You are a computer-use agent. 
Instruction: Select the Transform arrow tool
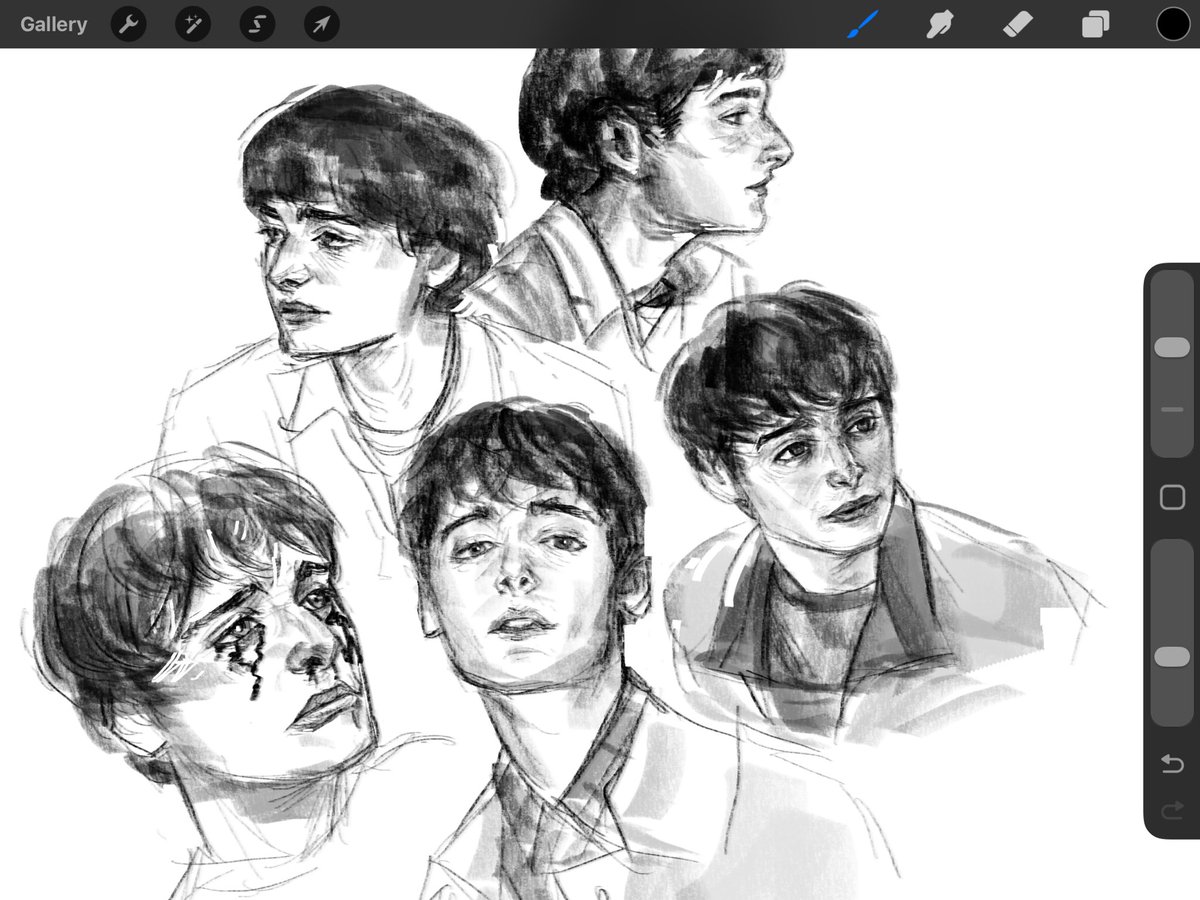pos(321,24)
